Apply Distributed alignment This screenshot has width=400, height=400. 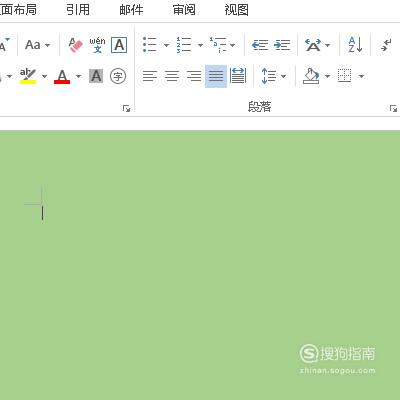pos(238,76)
